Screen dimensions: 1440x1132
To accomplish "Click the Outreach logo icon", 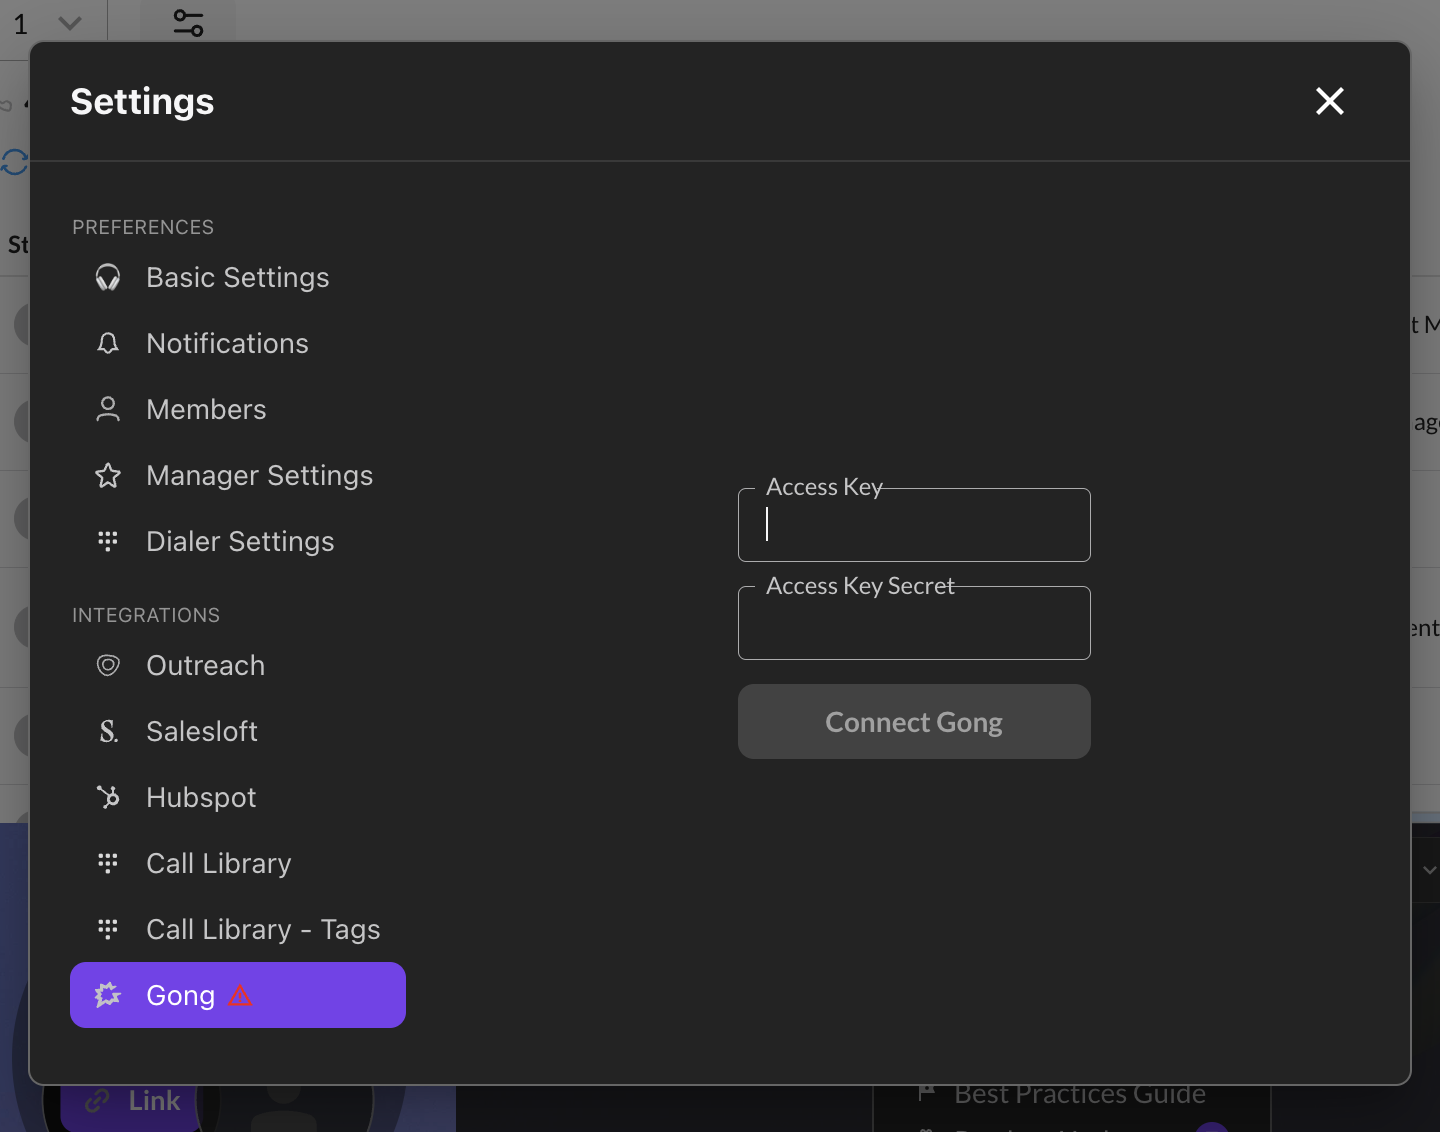I will click(108, 665).
